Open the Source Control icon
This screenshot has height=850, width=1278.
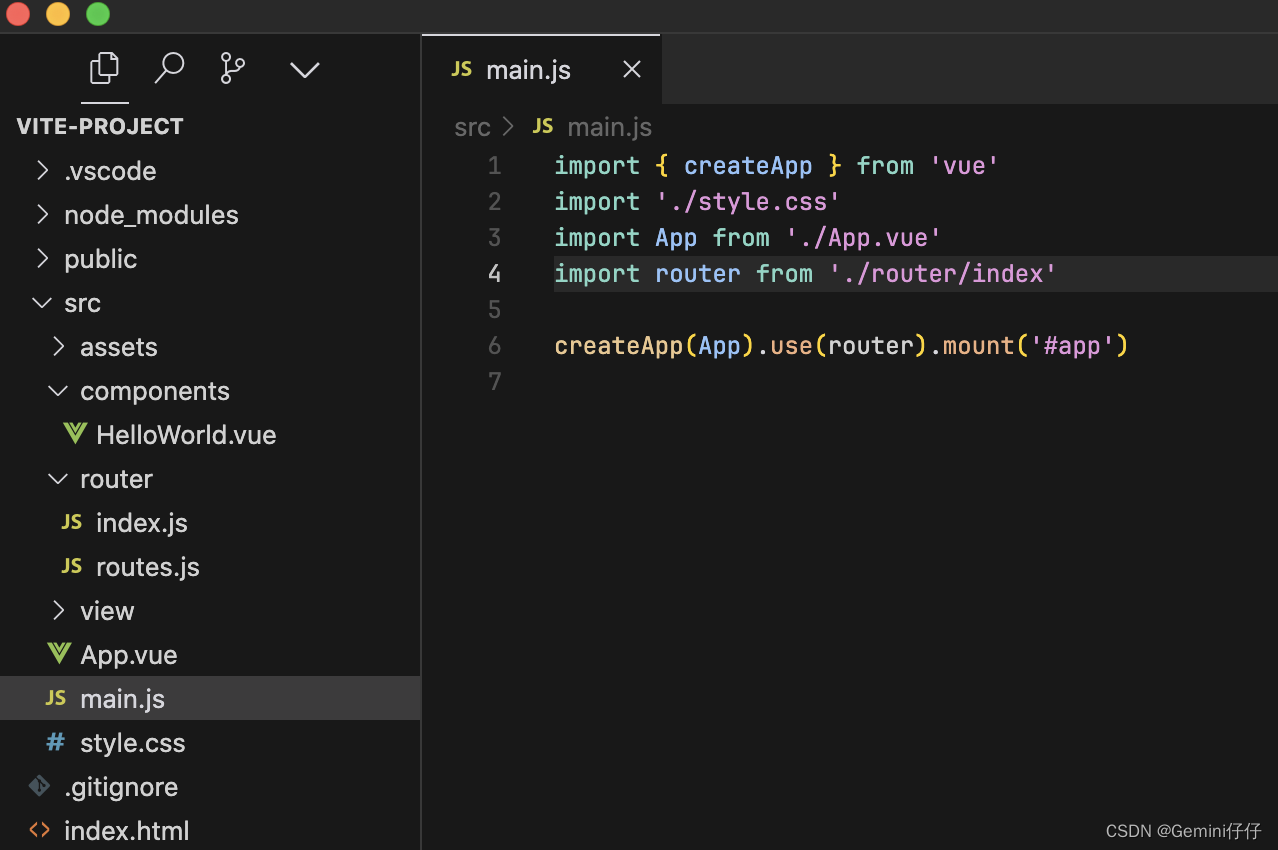233,68
